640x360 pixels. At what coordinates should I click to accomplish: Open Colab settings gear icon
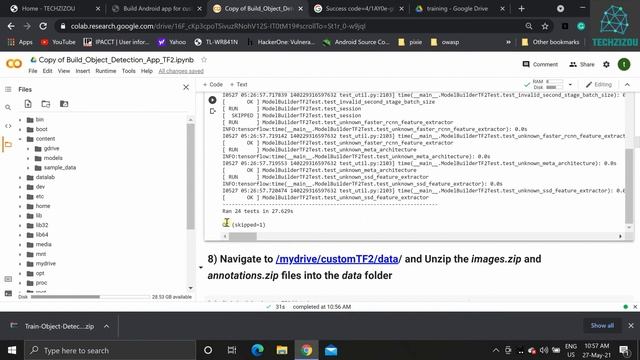tap(607, 64)
